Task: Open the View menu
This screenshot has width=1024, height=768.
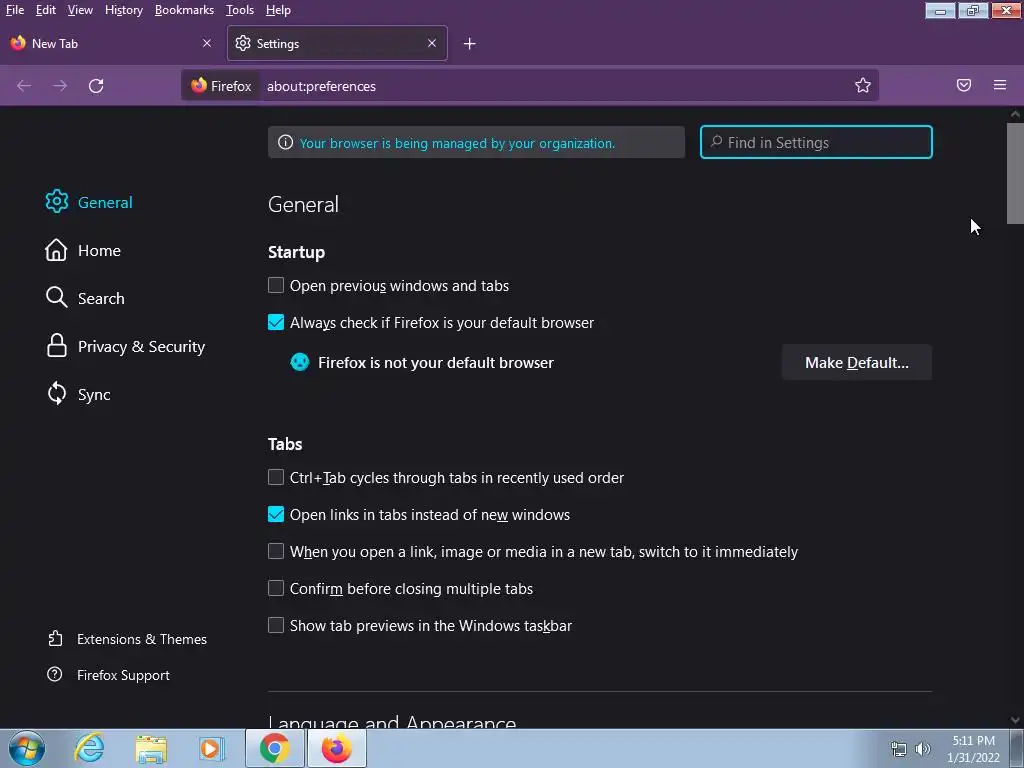Action: tap(80, 10)
